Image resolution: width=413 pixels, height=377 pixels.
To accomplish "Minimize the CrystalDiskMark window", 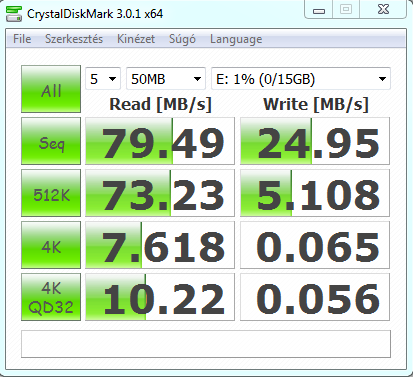I will click(319, 10).
